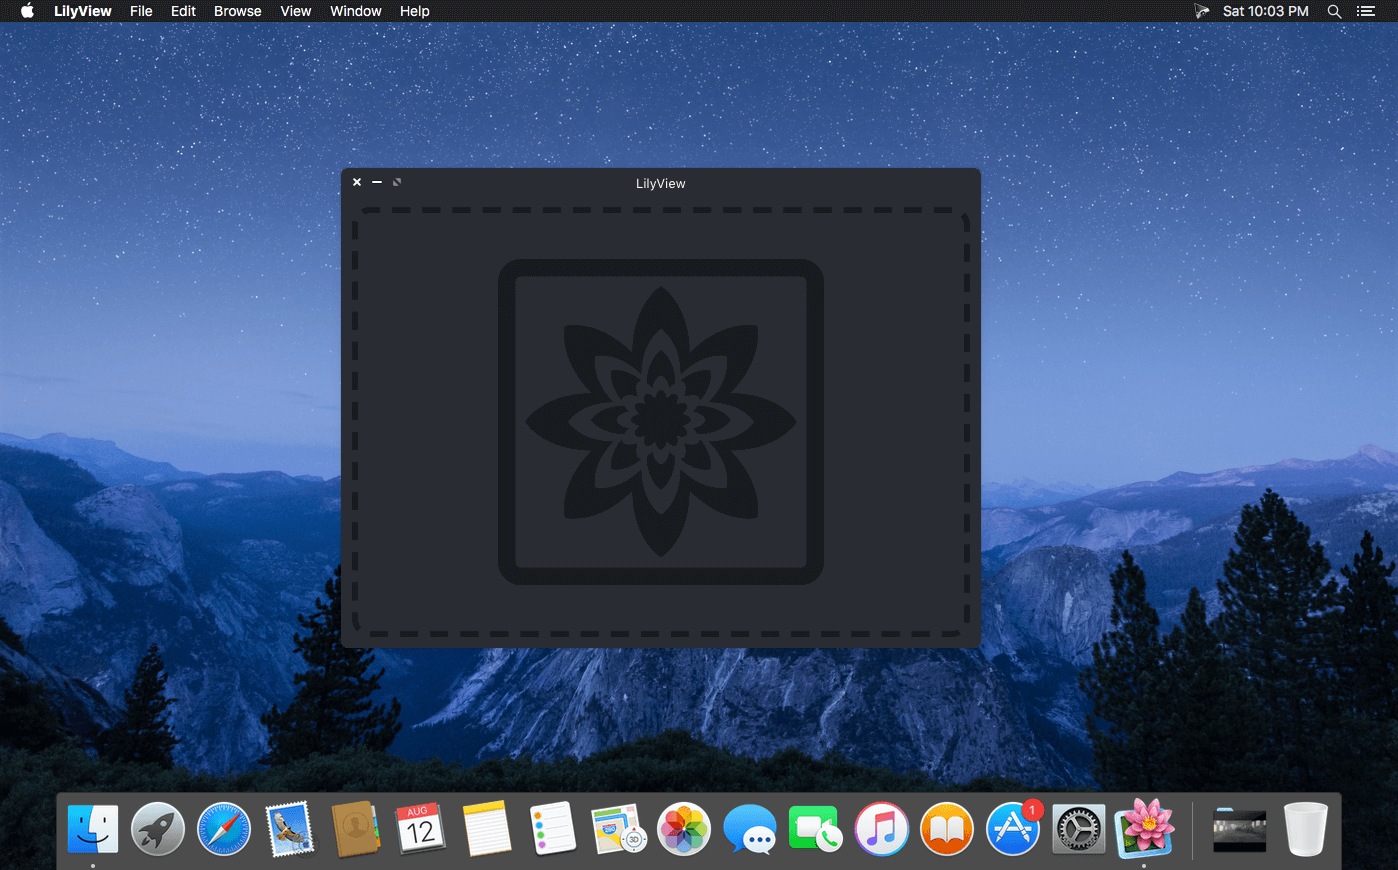Image resolution: width=1398 pixels, height=870 pixels.
Task: Click the Spotlight search magnifier icon
Action: [x=1334, y=11]
